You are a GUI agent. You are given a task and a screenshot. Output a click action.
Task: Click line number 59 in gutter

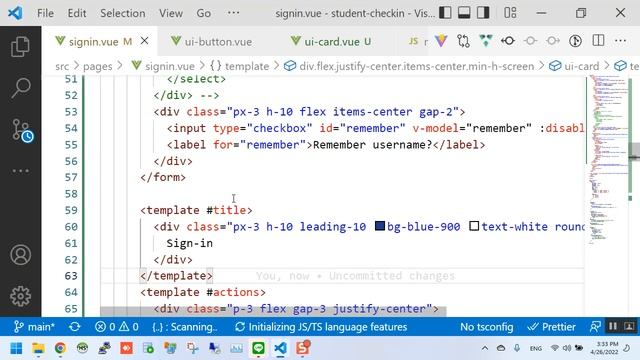click(x=71, y=210)
